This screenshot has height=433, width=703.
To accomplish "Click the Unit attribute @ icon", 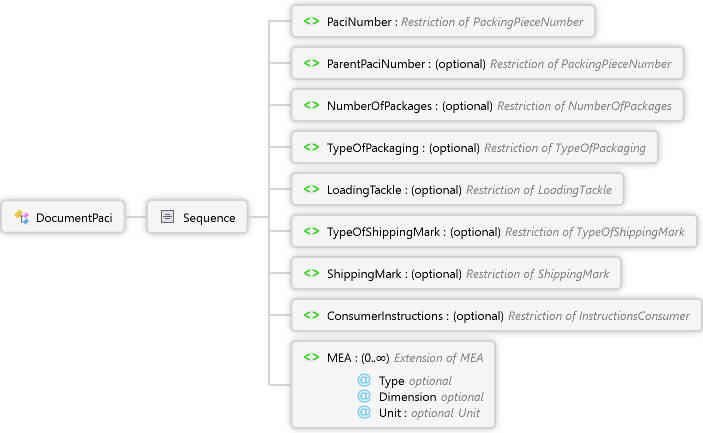I will pos(364,413).
